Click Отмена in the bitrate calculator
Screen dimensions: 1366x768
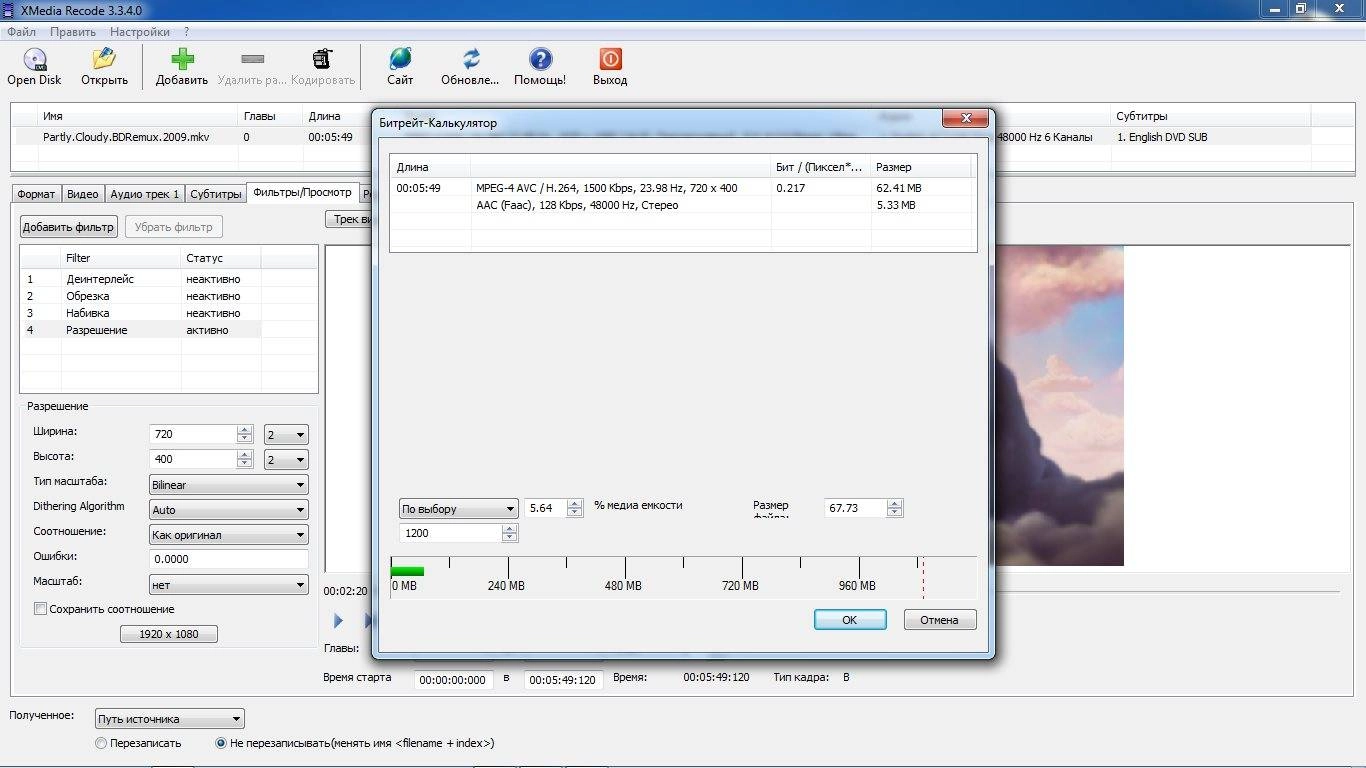coord(940,620)
